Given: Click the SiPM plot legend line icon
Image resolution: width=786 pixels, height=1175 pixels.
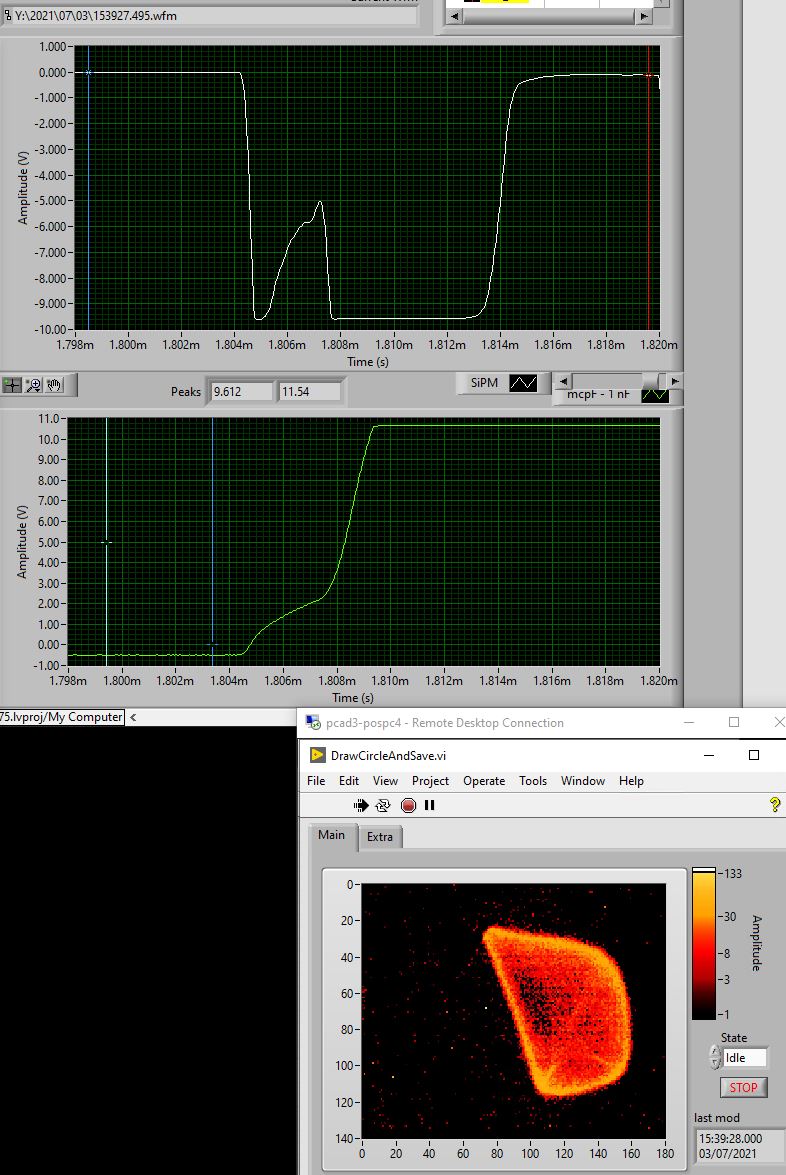Looking at the screenshot, I should pos(523,383).
